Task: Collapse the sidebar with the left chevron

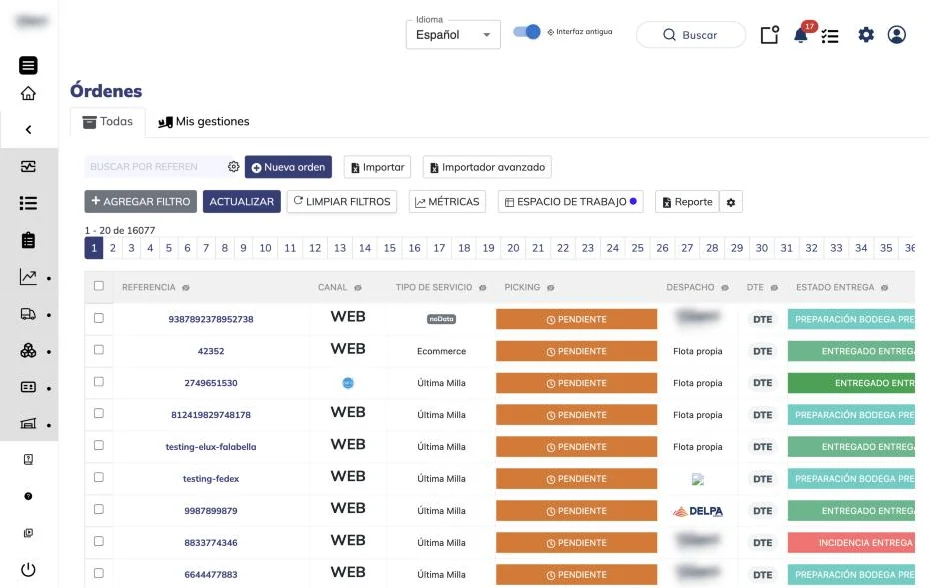Action: (x=28, y=129)
